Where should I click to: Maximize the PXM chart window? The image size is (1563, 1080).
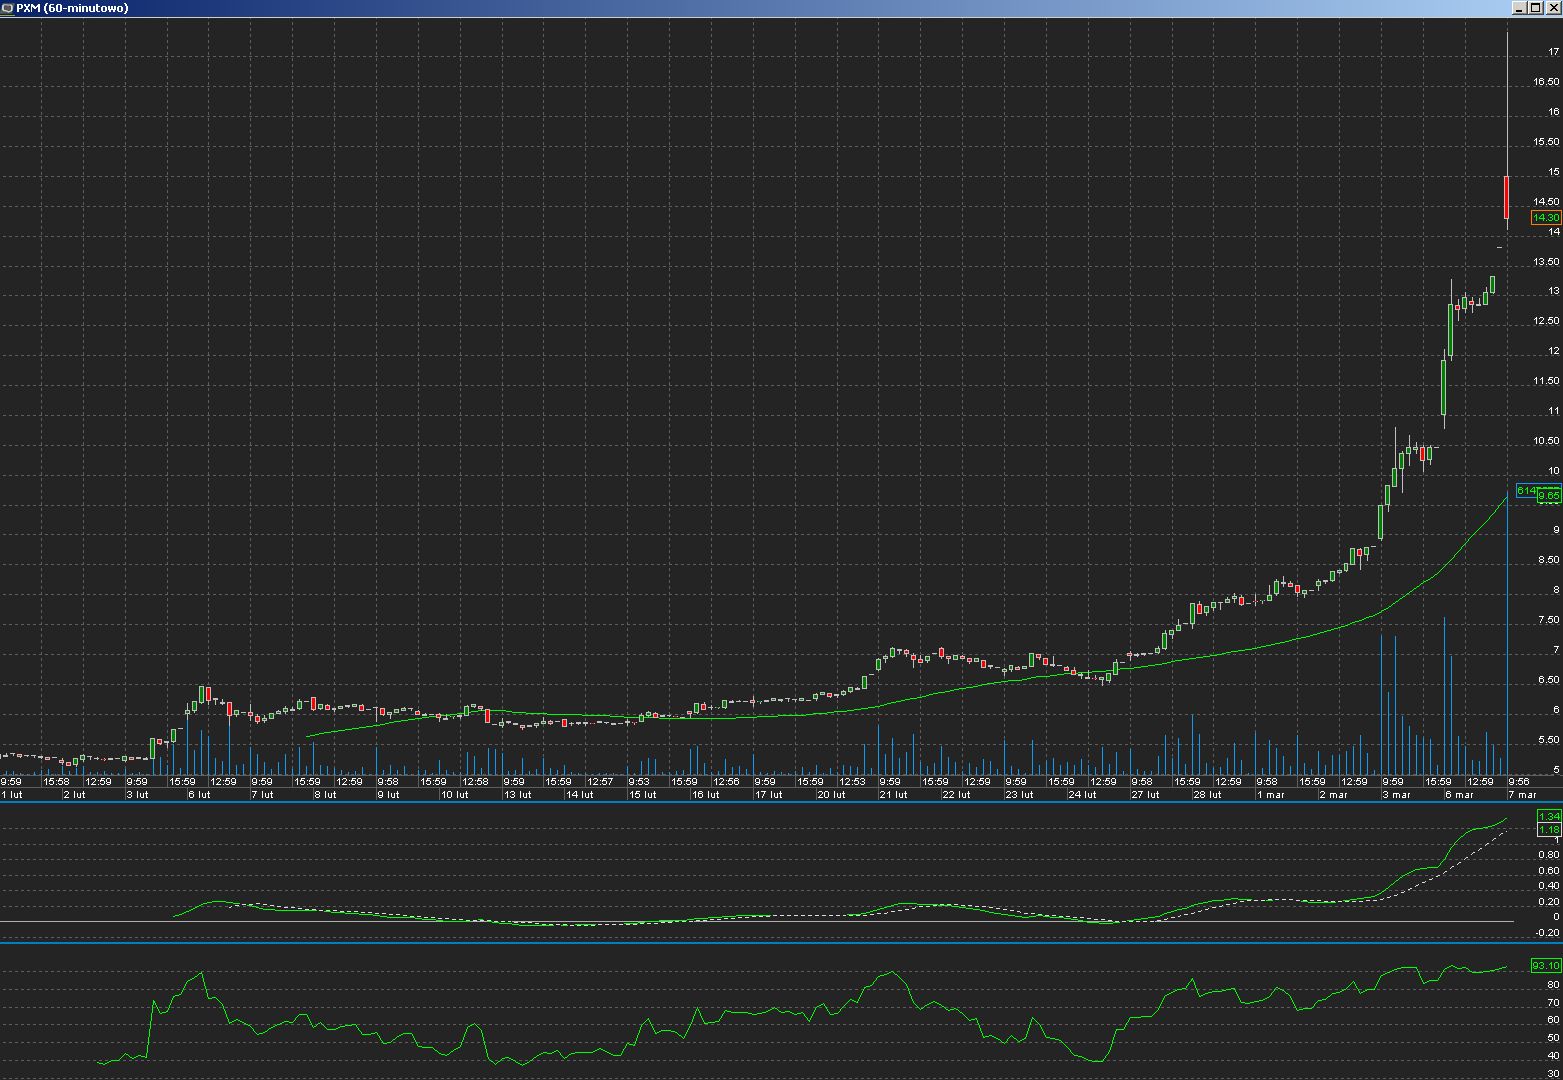pos(1537,8)
